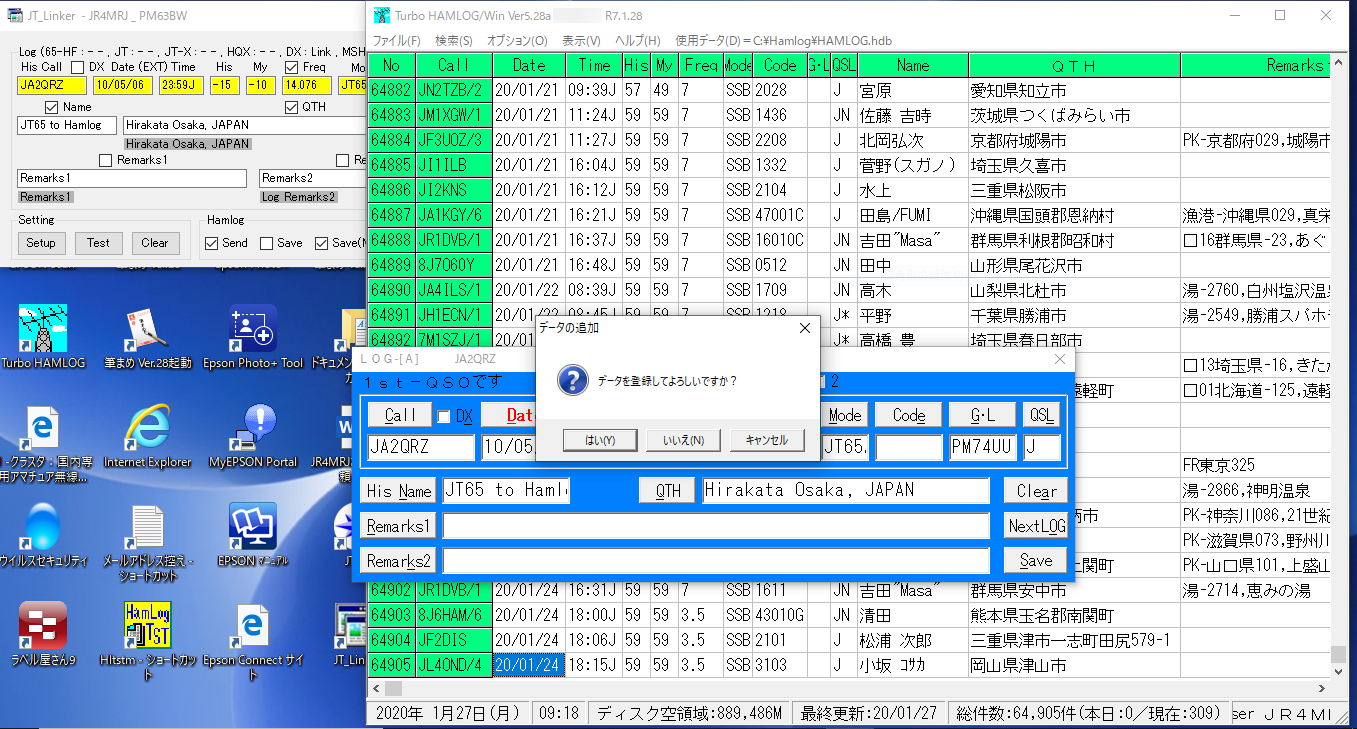This screenshot has height=729, width=1357.
Task: Open the オプション(O) menu
Action: click(x=517, y=41)
